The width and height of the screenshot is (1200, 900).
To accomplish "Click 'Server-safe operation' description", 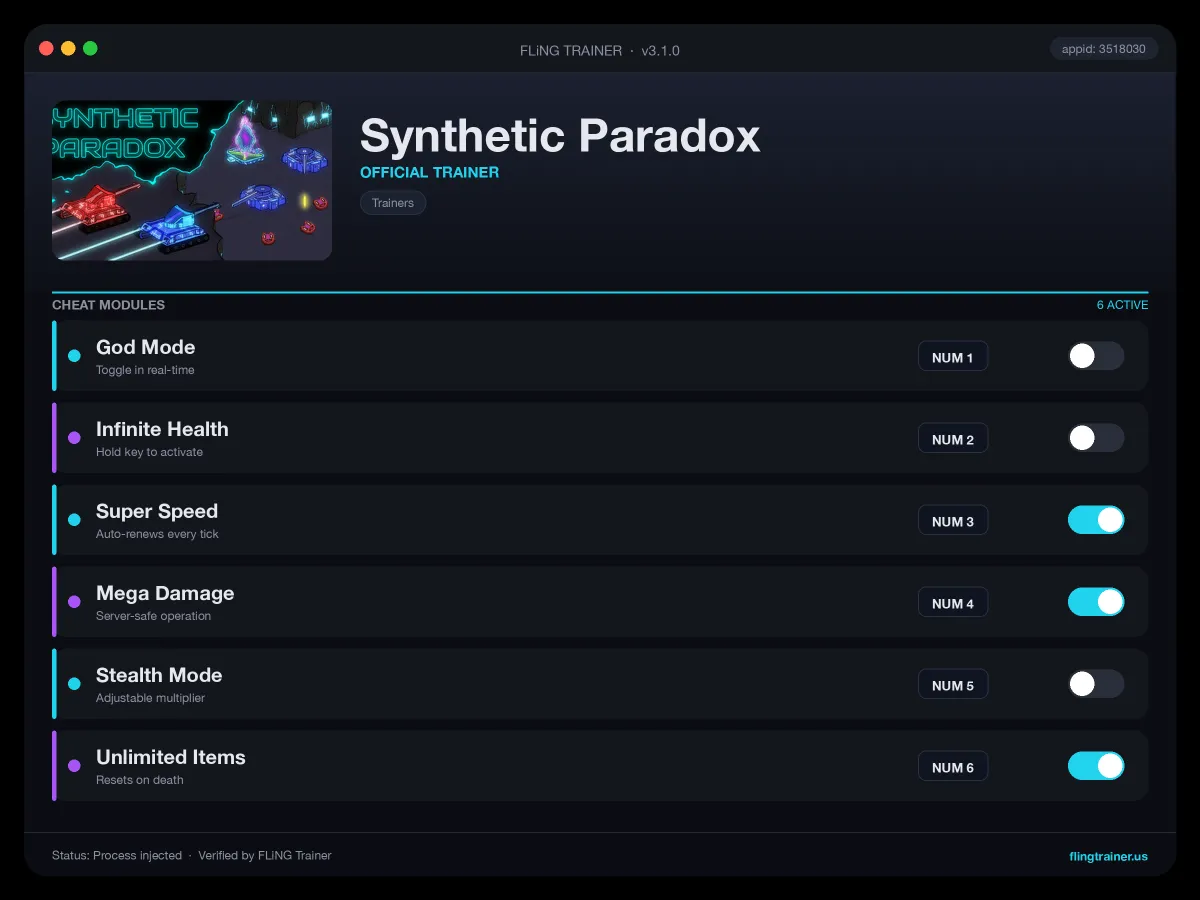I will click(153, 616).
